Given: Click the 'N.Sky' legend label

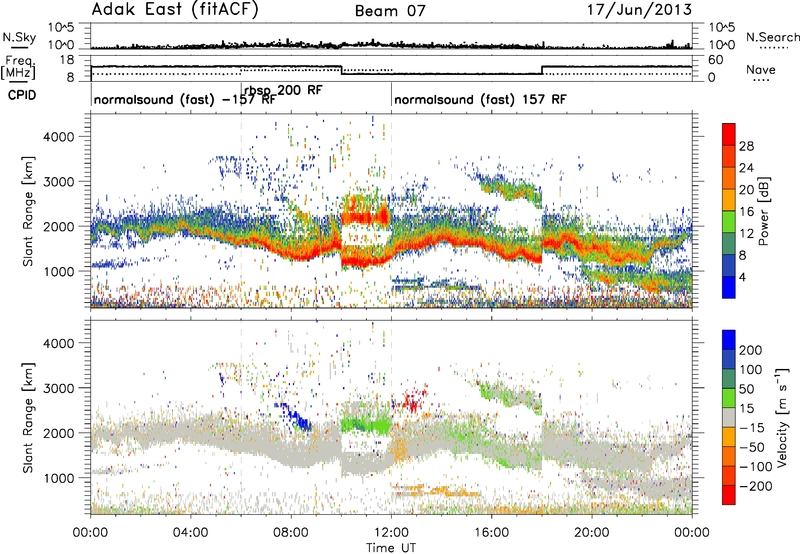Looking at the screenshot, I should [19, 38].
